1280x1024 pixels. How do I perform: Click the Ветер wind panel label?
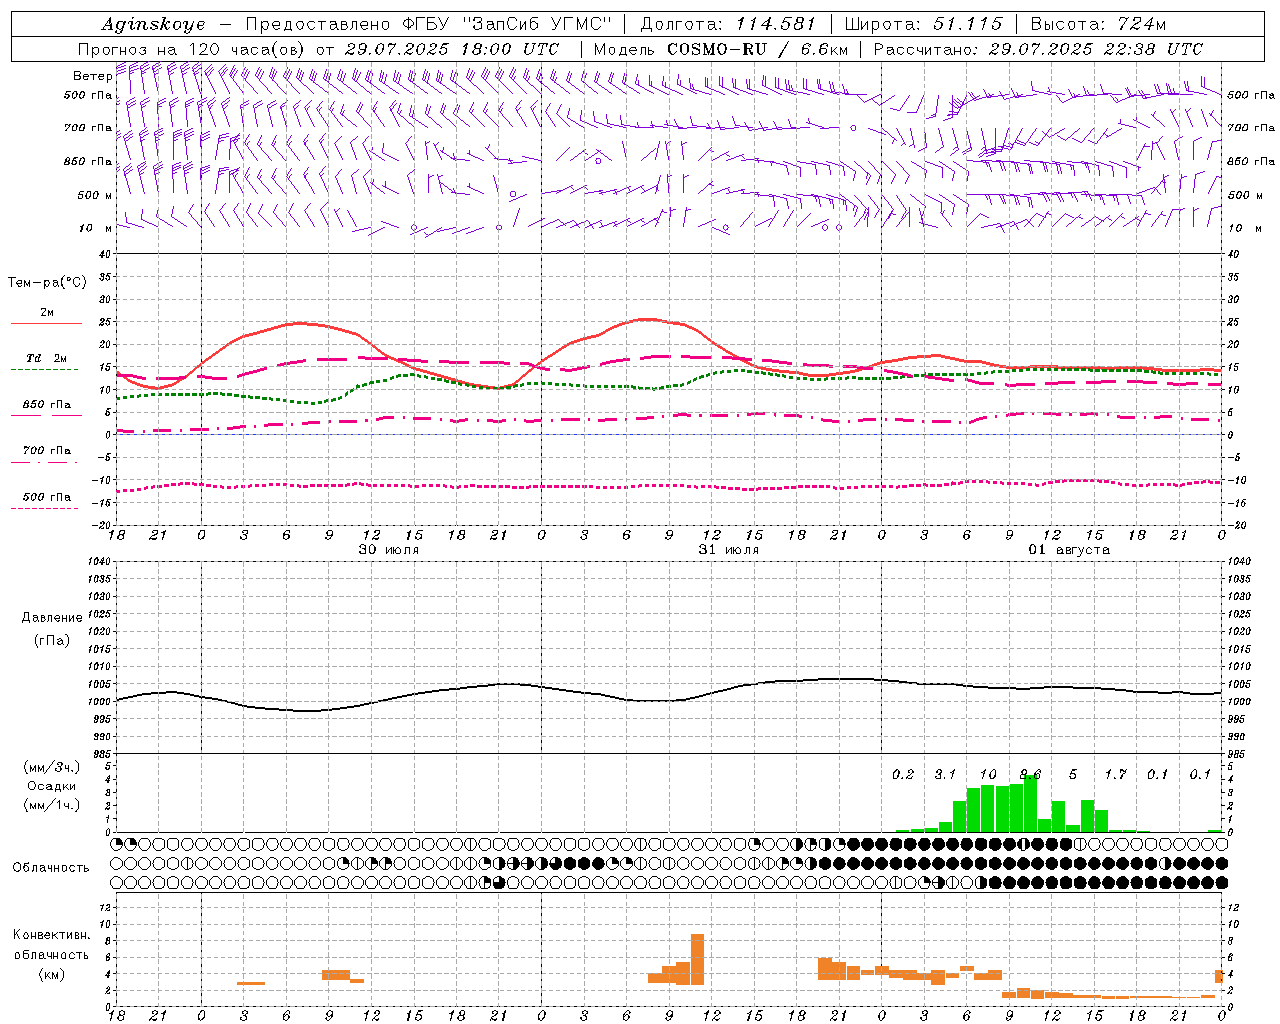click(x=92, y=76)
